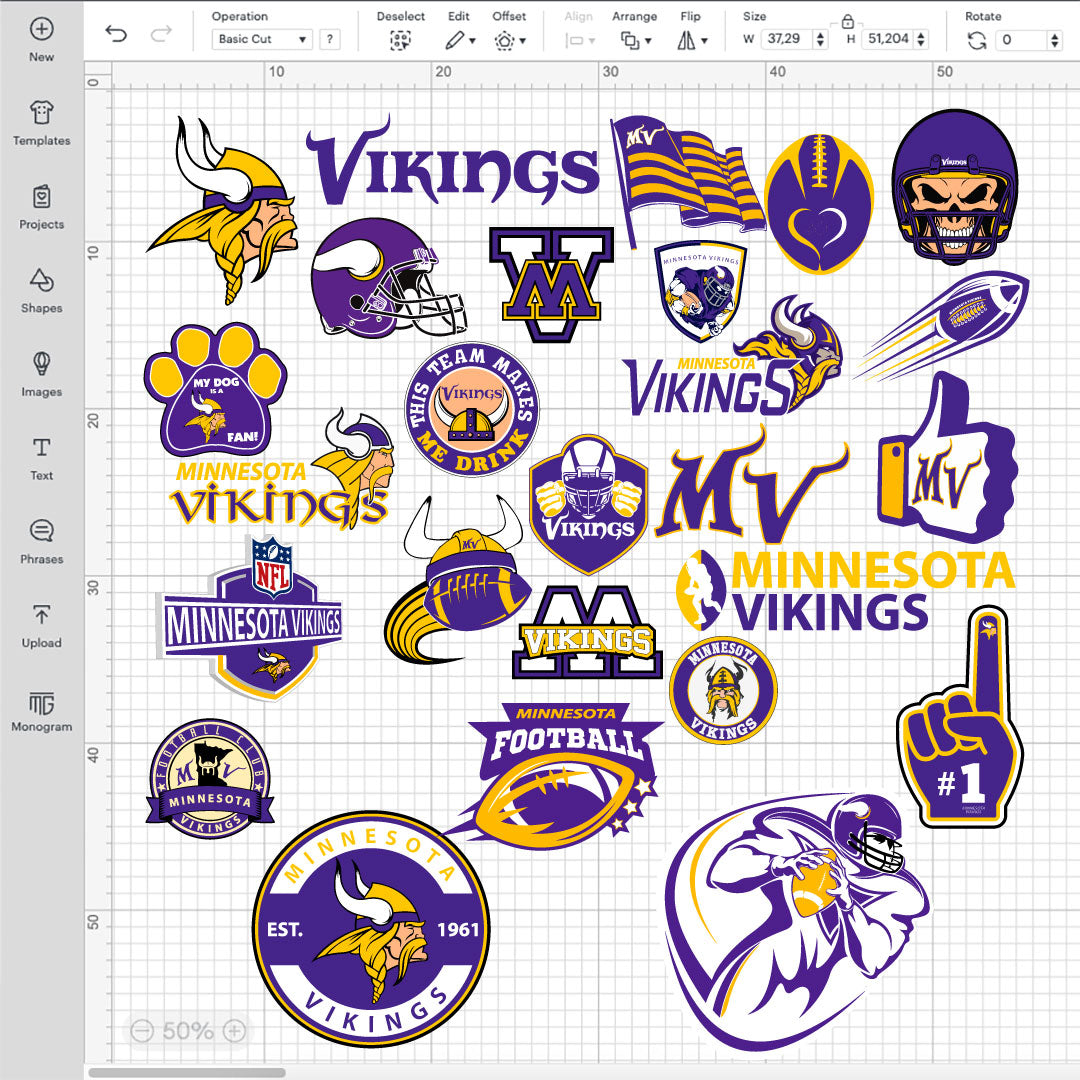
Task: Click the horizontal canvas scrollbar
Action: coord(187,1072)
